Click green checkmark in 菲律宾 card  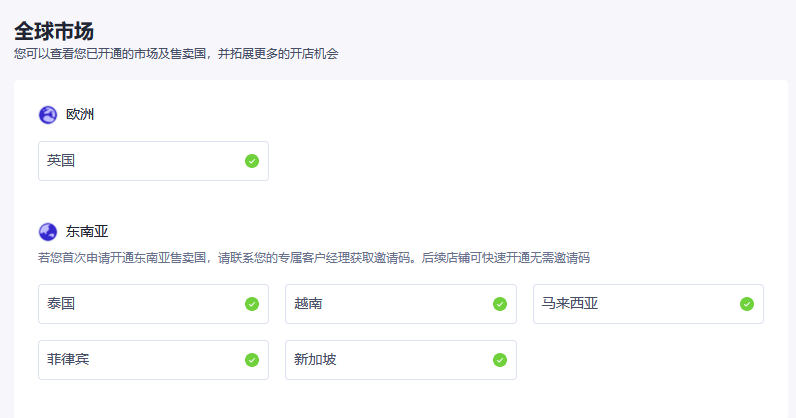(x=252, y=360)
